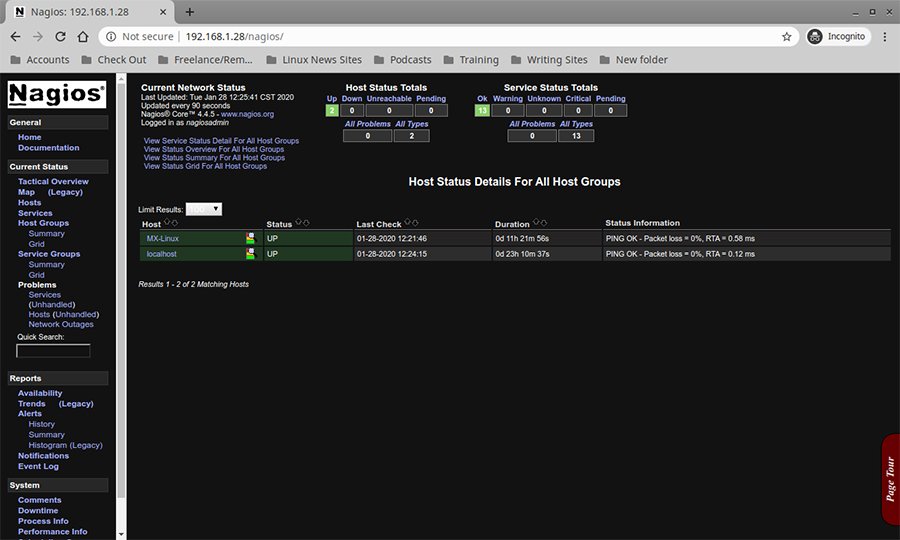
Task: Go back in browser history
Action: tap(15, 36)
